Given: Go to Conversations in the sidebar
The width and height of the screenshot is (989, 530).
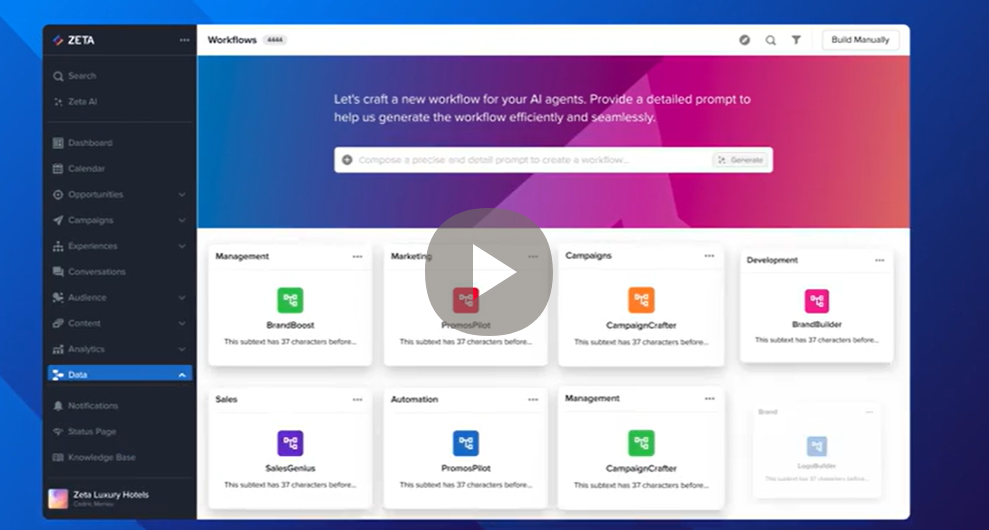Looking at the screenshot, I should tap(96, 272).
